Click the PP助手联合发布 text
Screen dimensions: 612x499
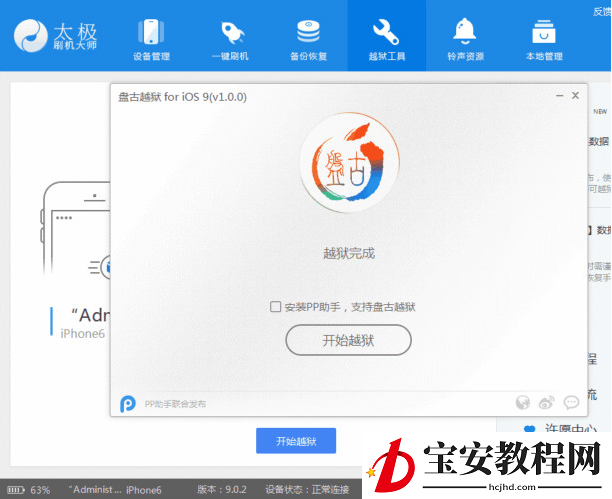click(x=175, y=404)
